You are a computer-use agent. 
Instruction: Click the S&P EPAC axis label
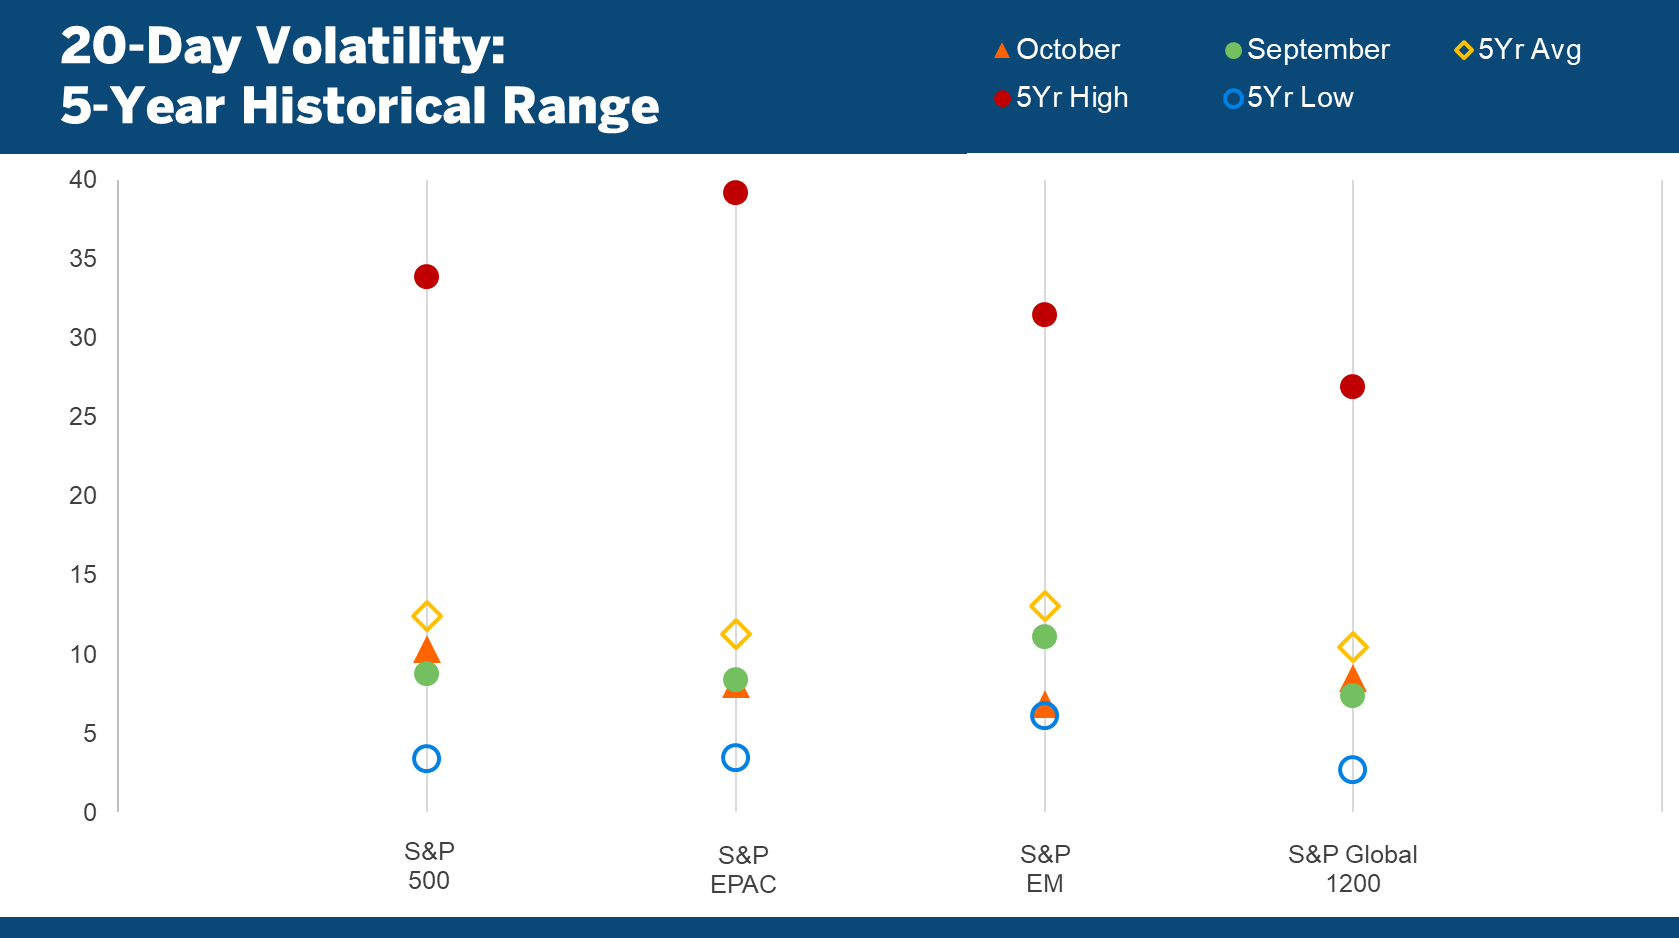click(x=743, y=869)
